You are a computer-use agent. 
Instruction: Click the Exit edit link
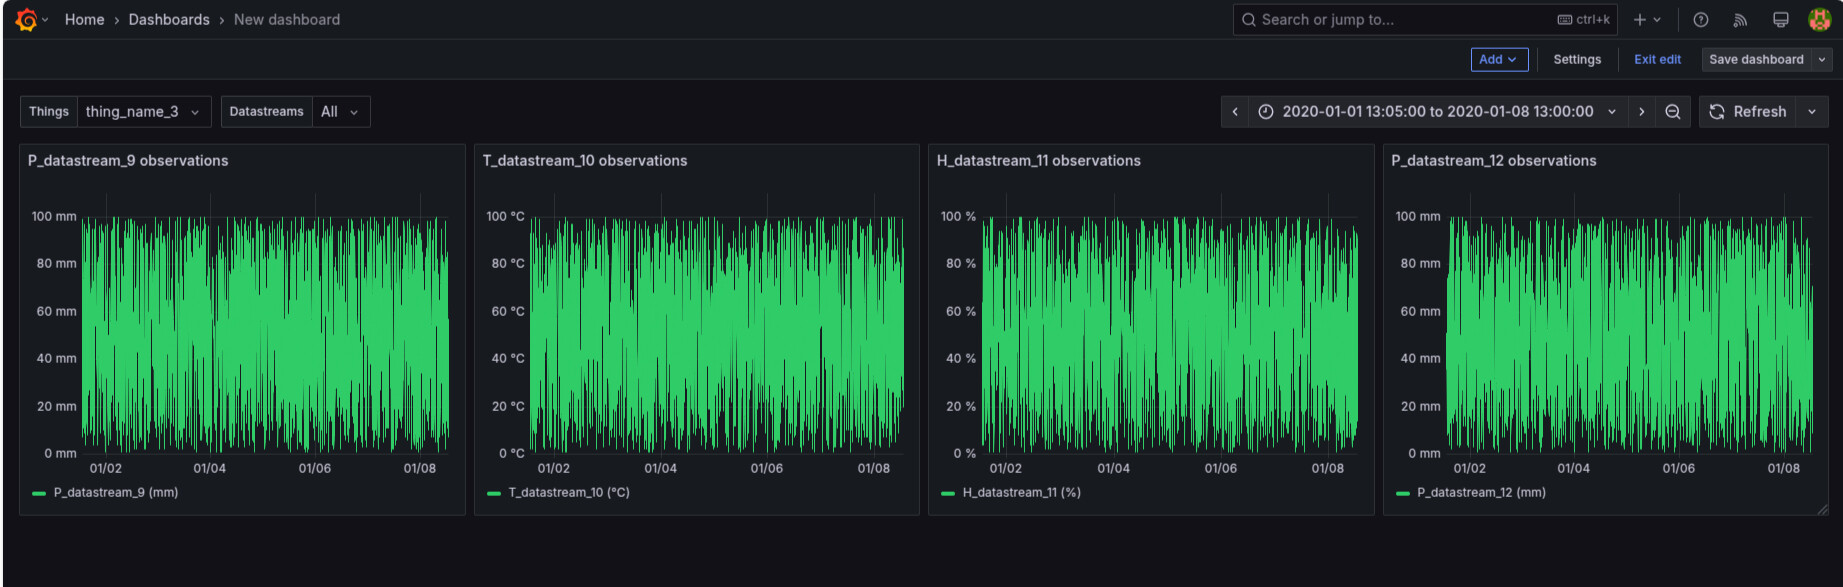[x=1657, y=60]
